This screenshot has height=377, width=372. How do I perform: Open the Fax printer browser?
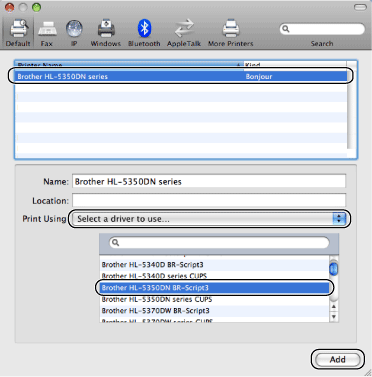click(47, 32)
